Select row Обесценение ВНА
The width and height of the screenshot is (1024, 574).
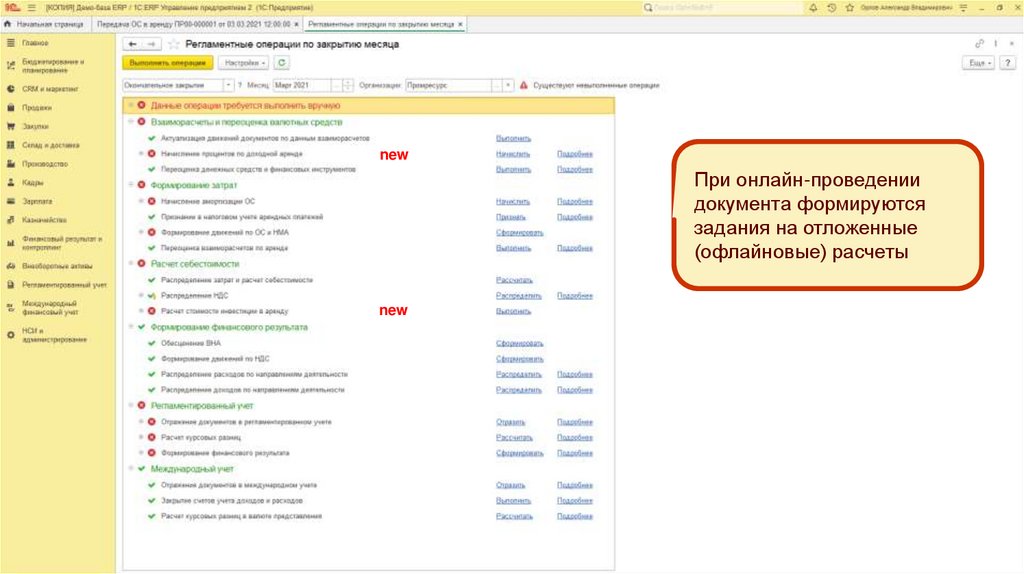tap(369, 343)
